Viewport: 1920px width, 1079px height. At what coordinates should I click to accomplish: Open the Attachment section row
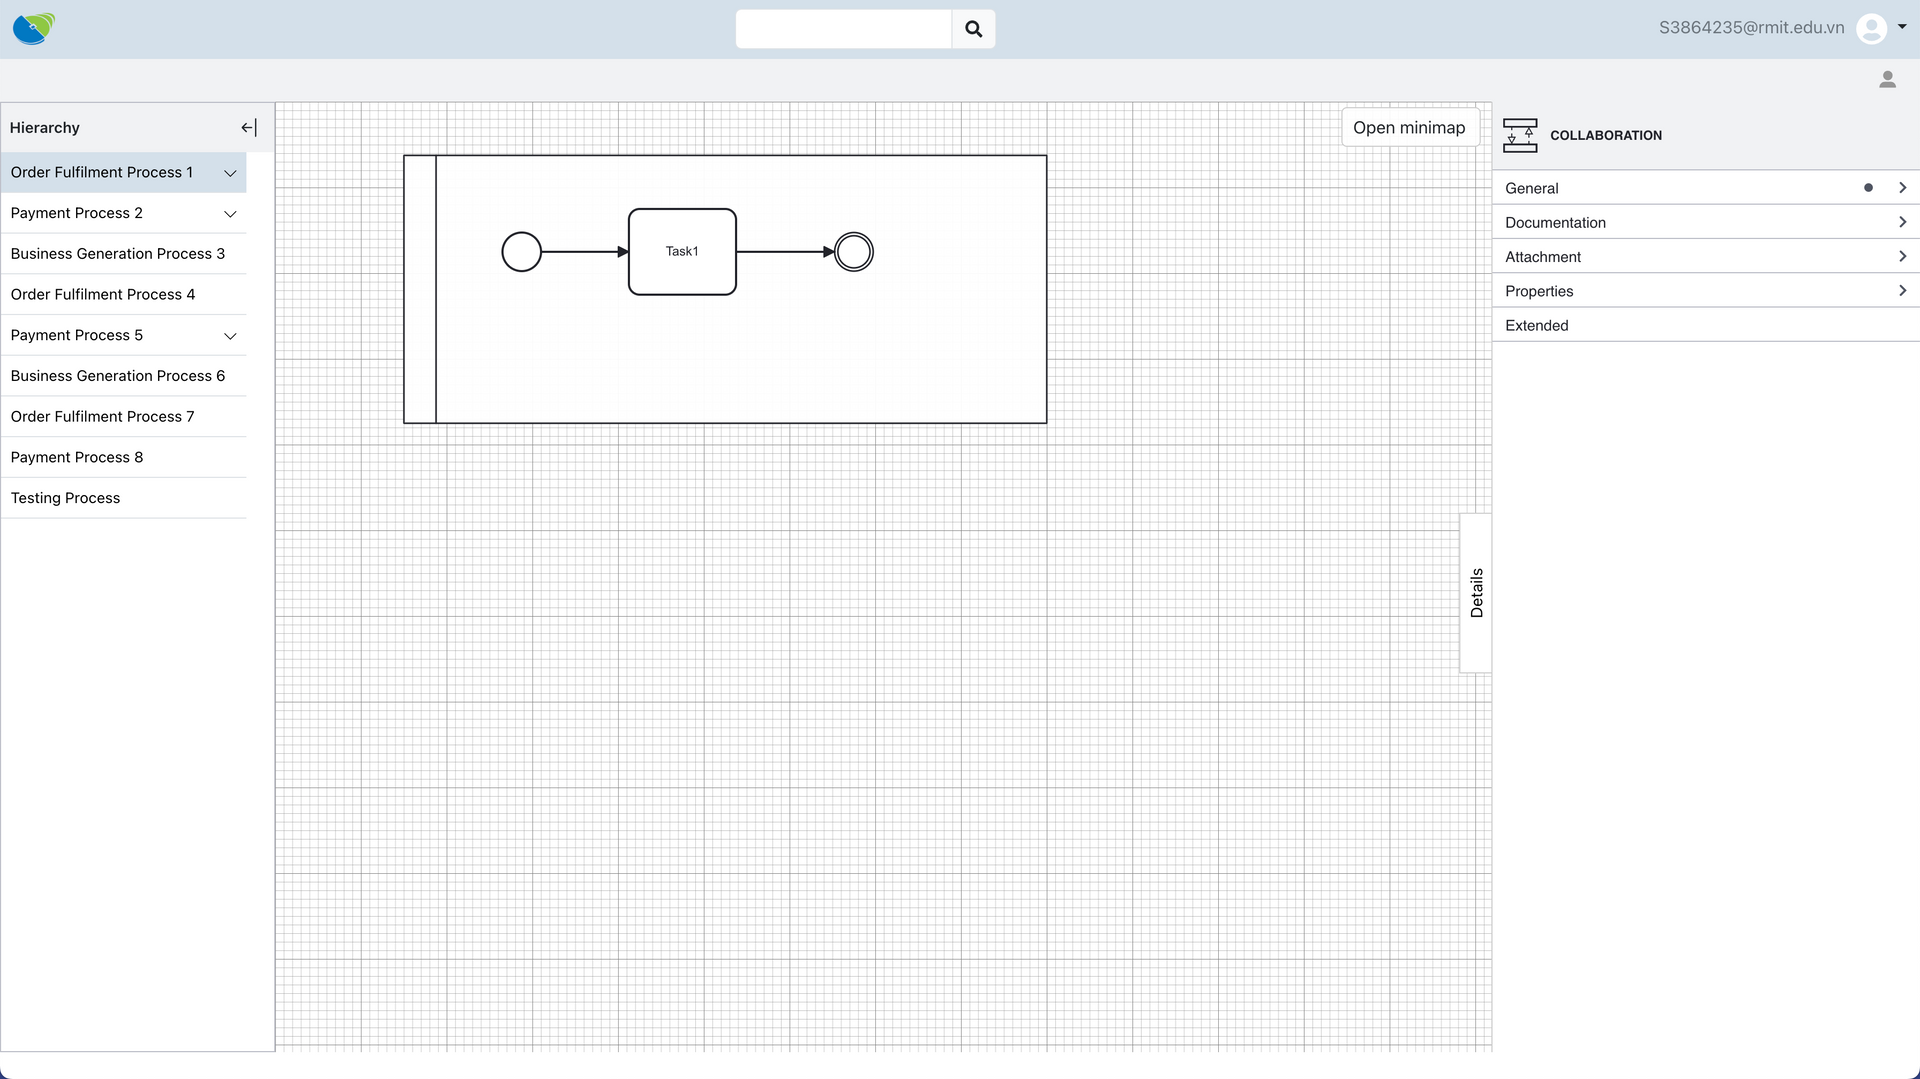pyautogui.click(x=1706, y=257)
